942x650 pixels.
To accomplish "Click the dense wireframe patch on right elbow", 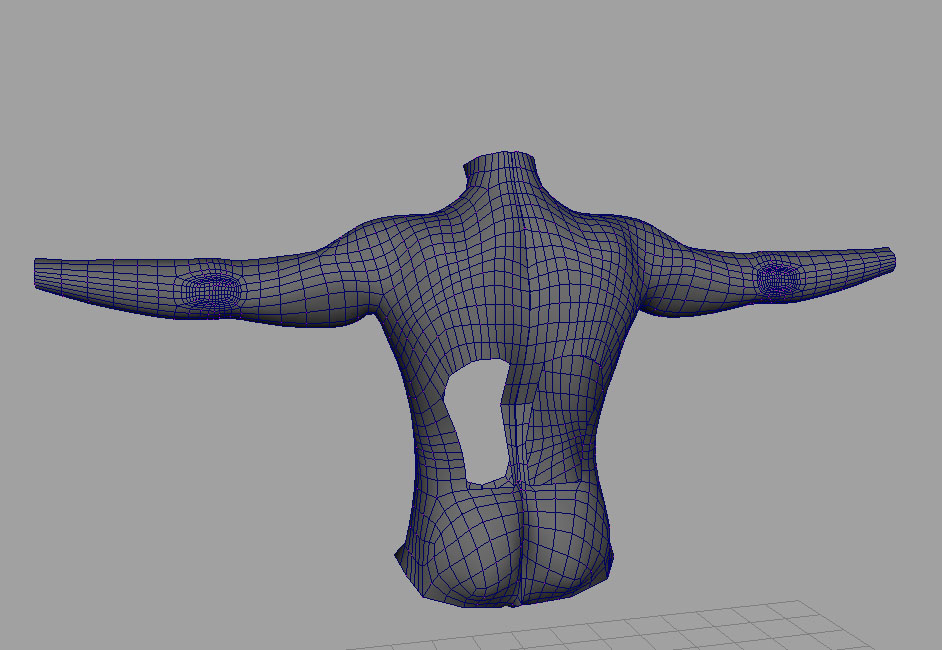I will click(x=779, y=279).
